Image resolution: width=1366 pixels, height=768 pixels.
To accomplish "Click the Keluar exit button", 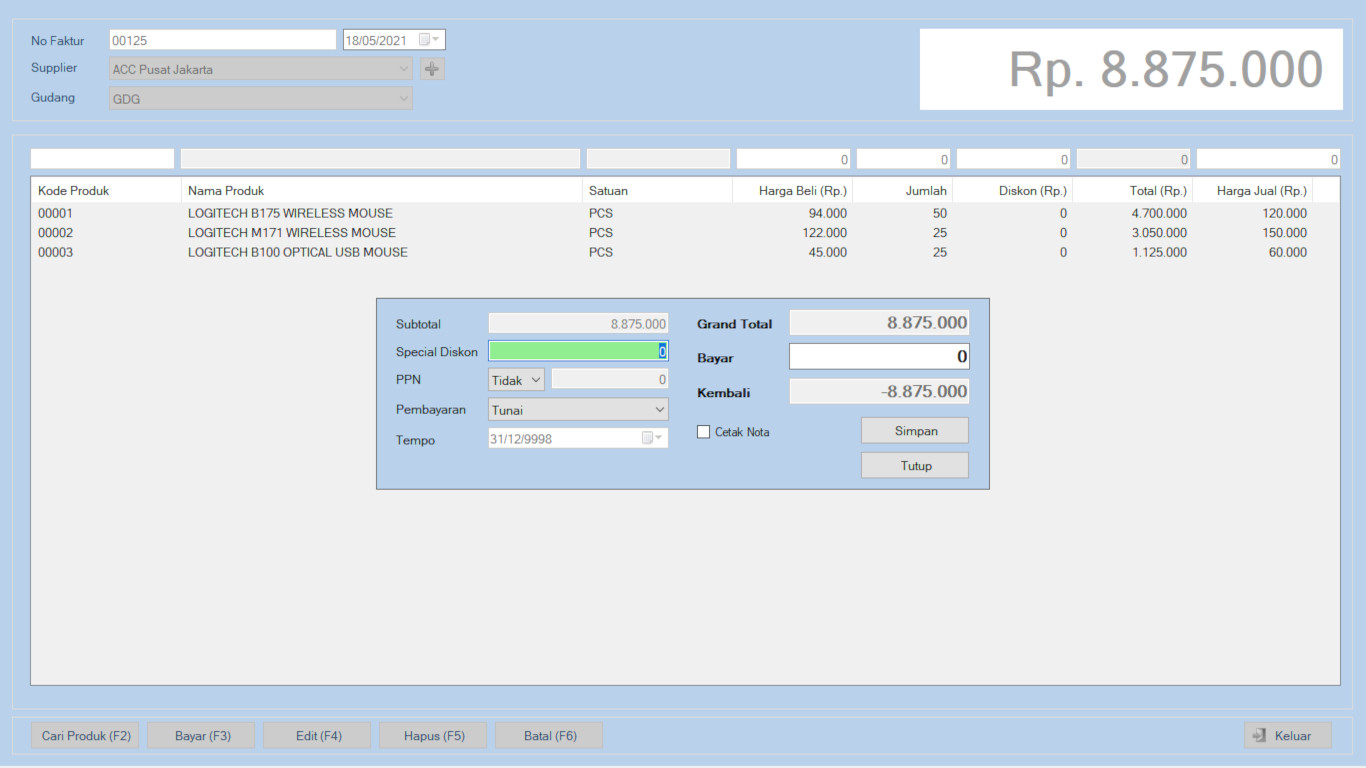I will tap(1287, 736).
